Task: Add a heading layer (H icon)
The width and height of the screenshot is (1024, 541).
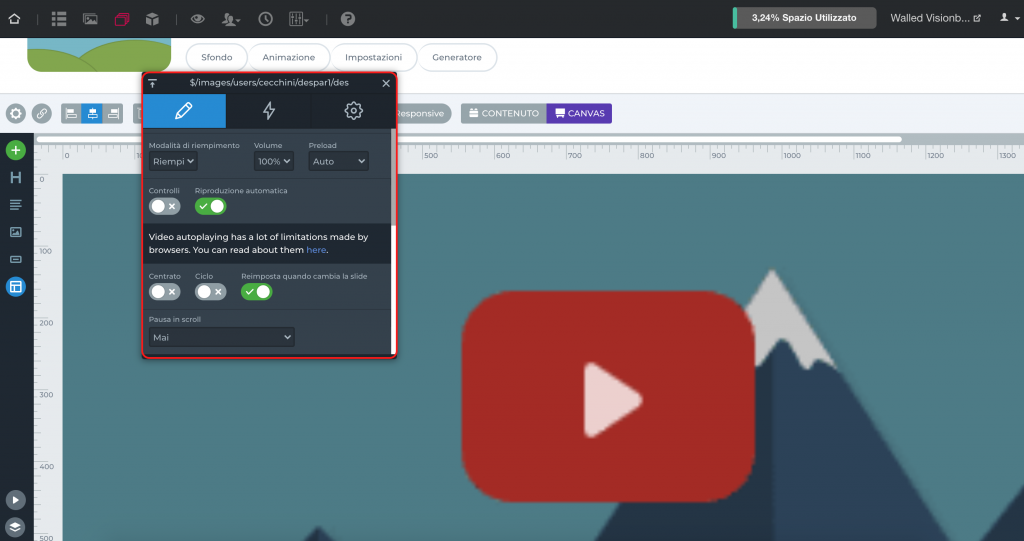Action: (x=16, y=177)
